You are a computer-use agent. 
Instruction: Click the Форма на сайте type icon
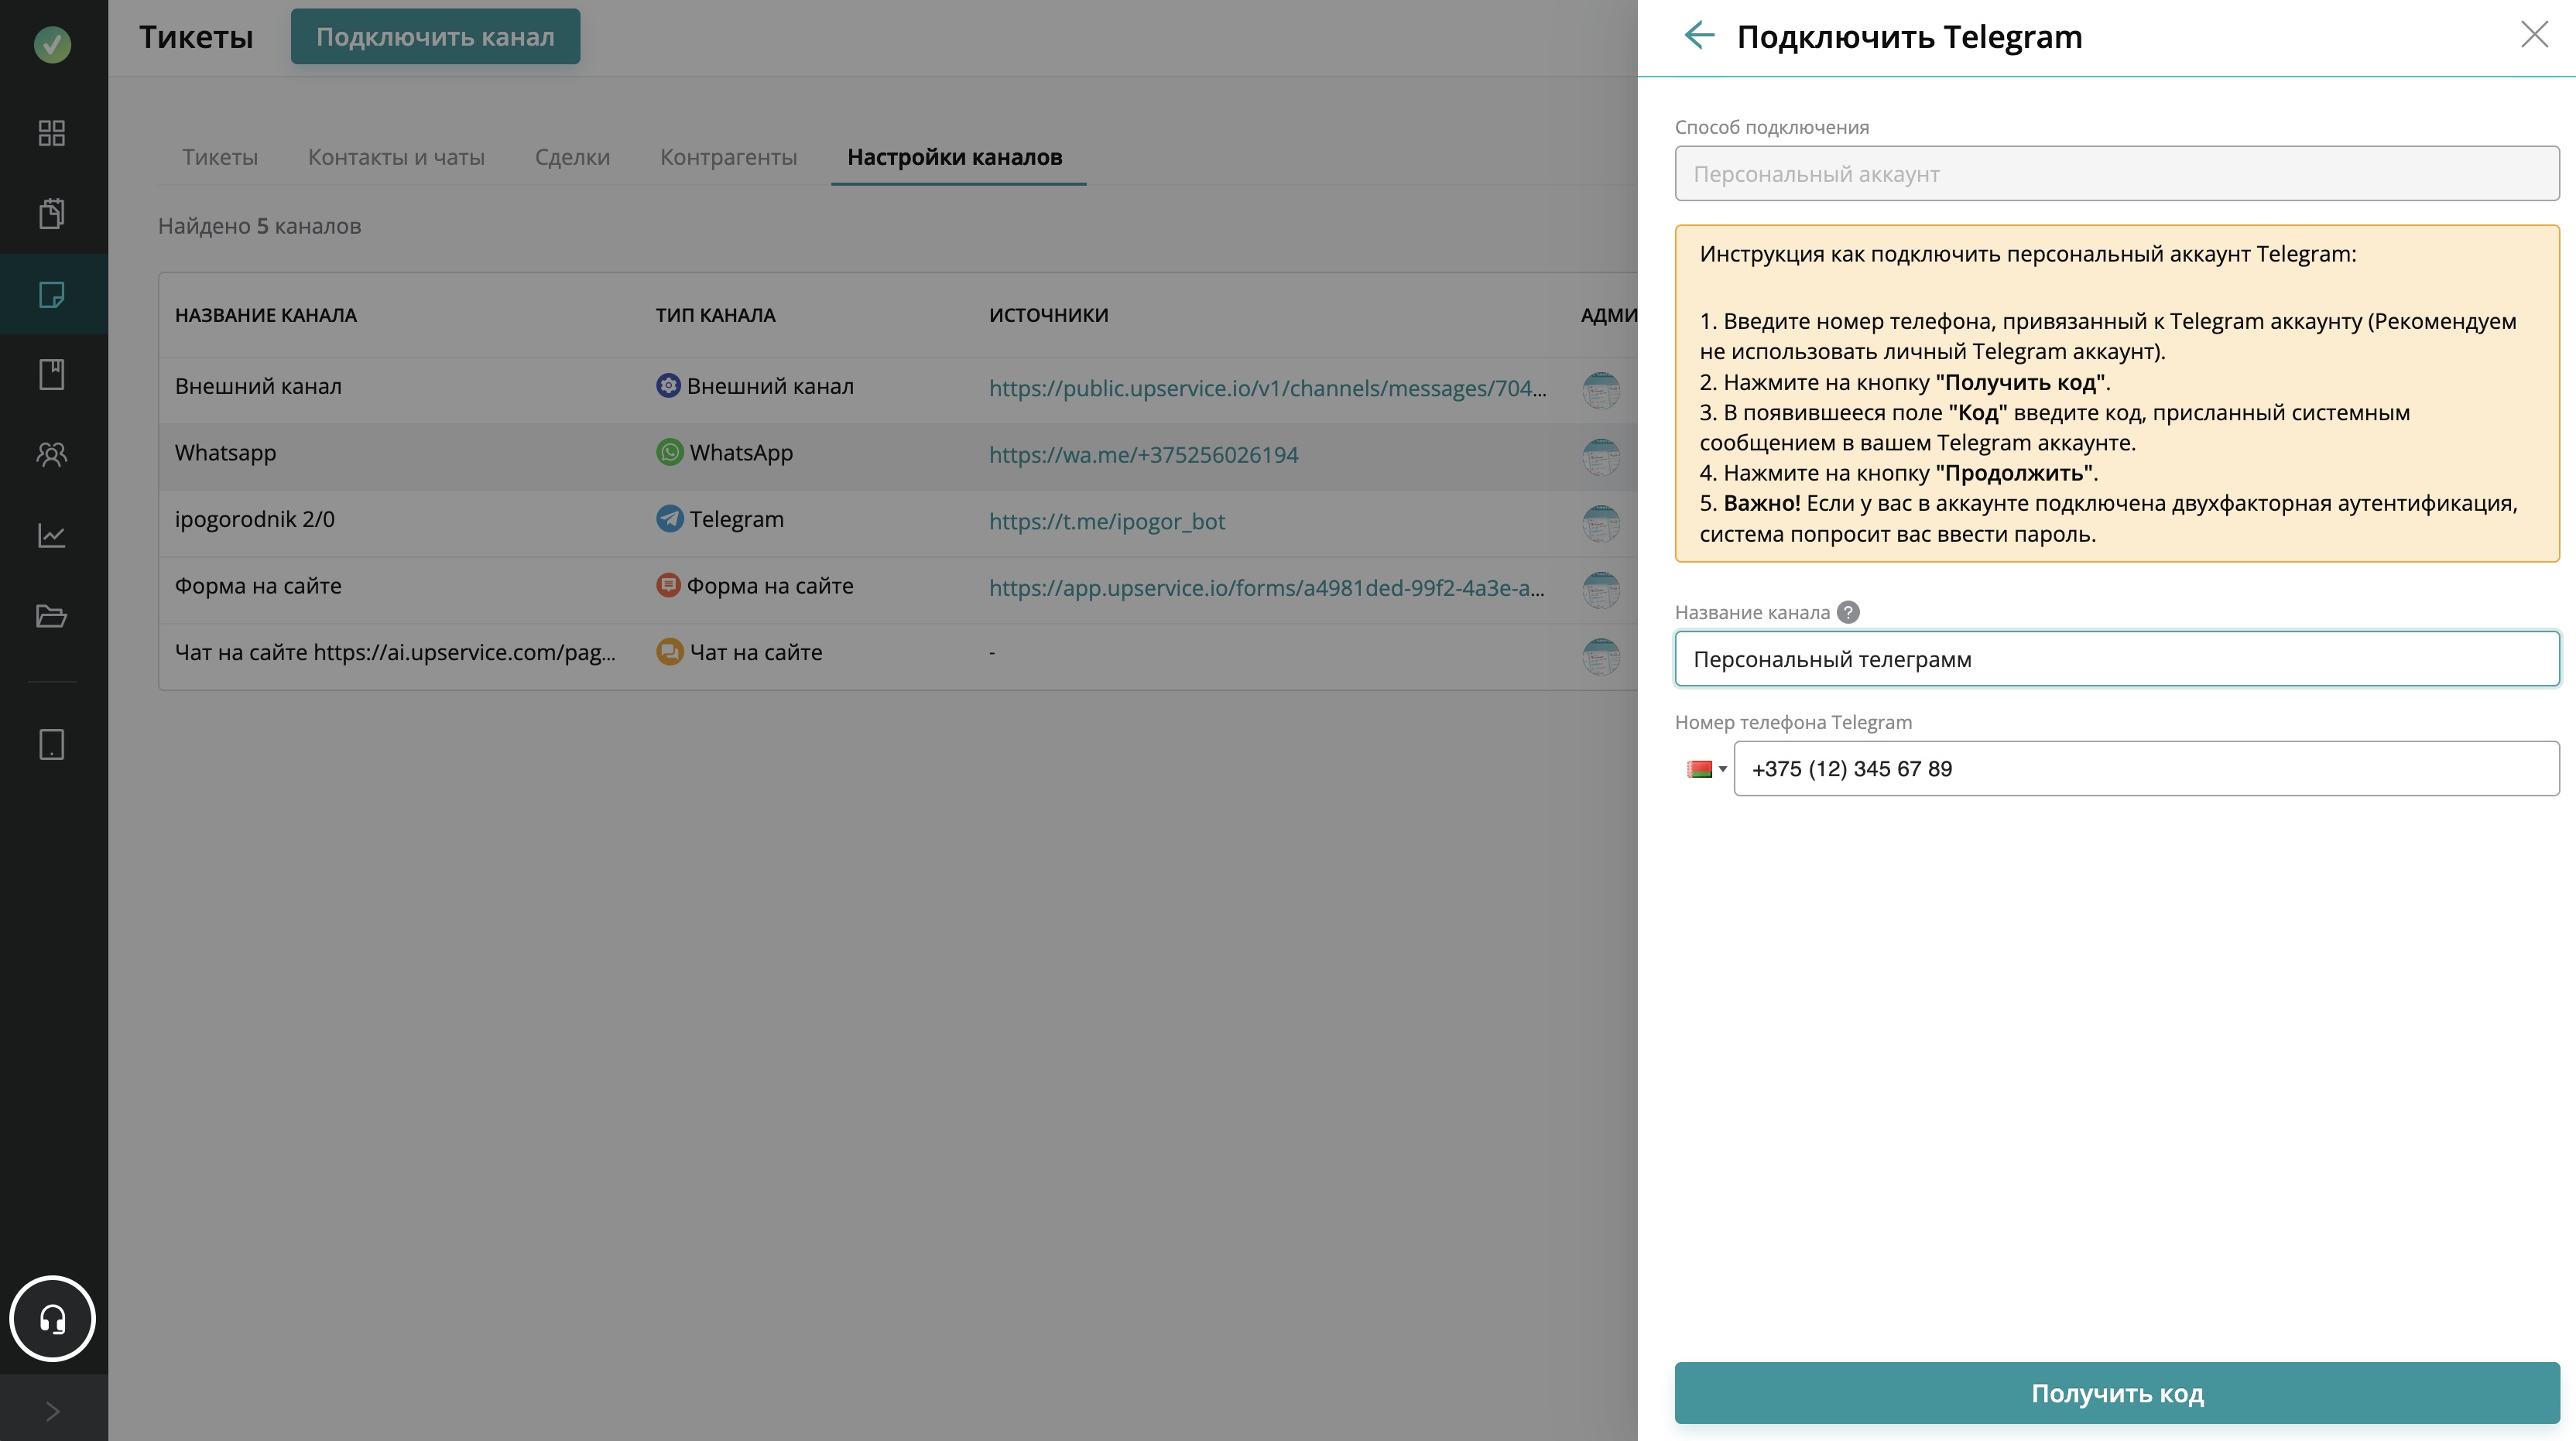pyautogui.click(x=668, y=585)
